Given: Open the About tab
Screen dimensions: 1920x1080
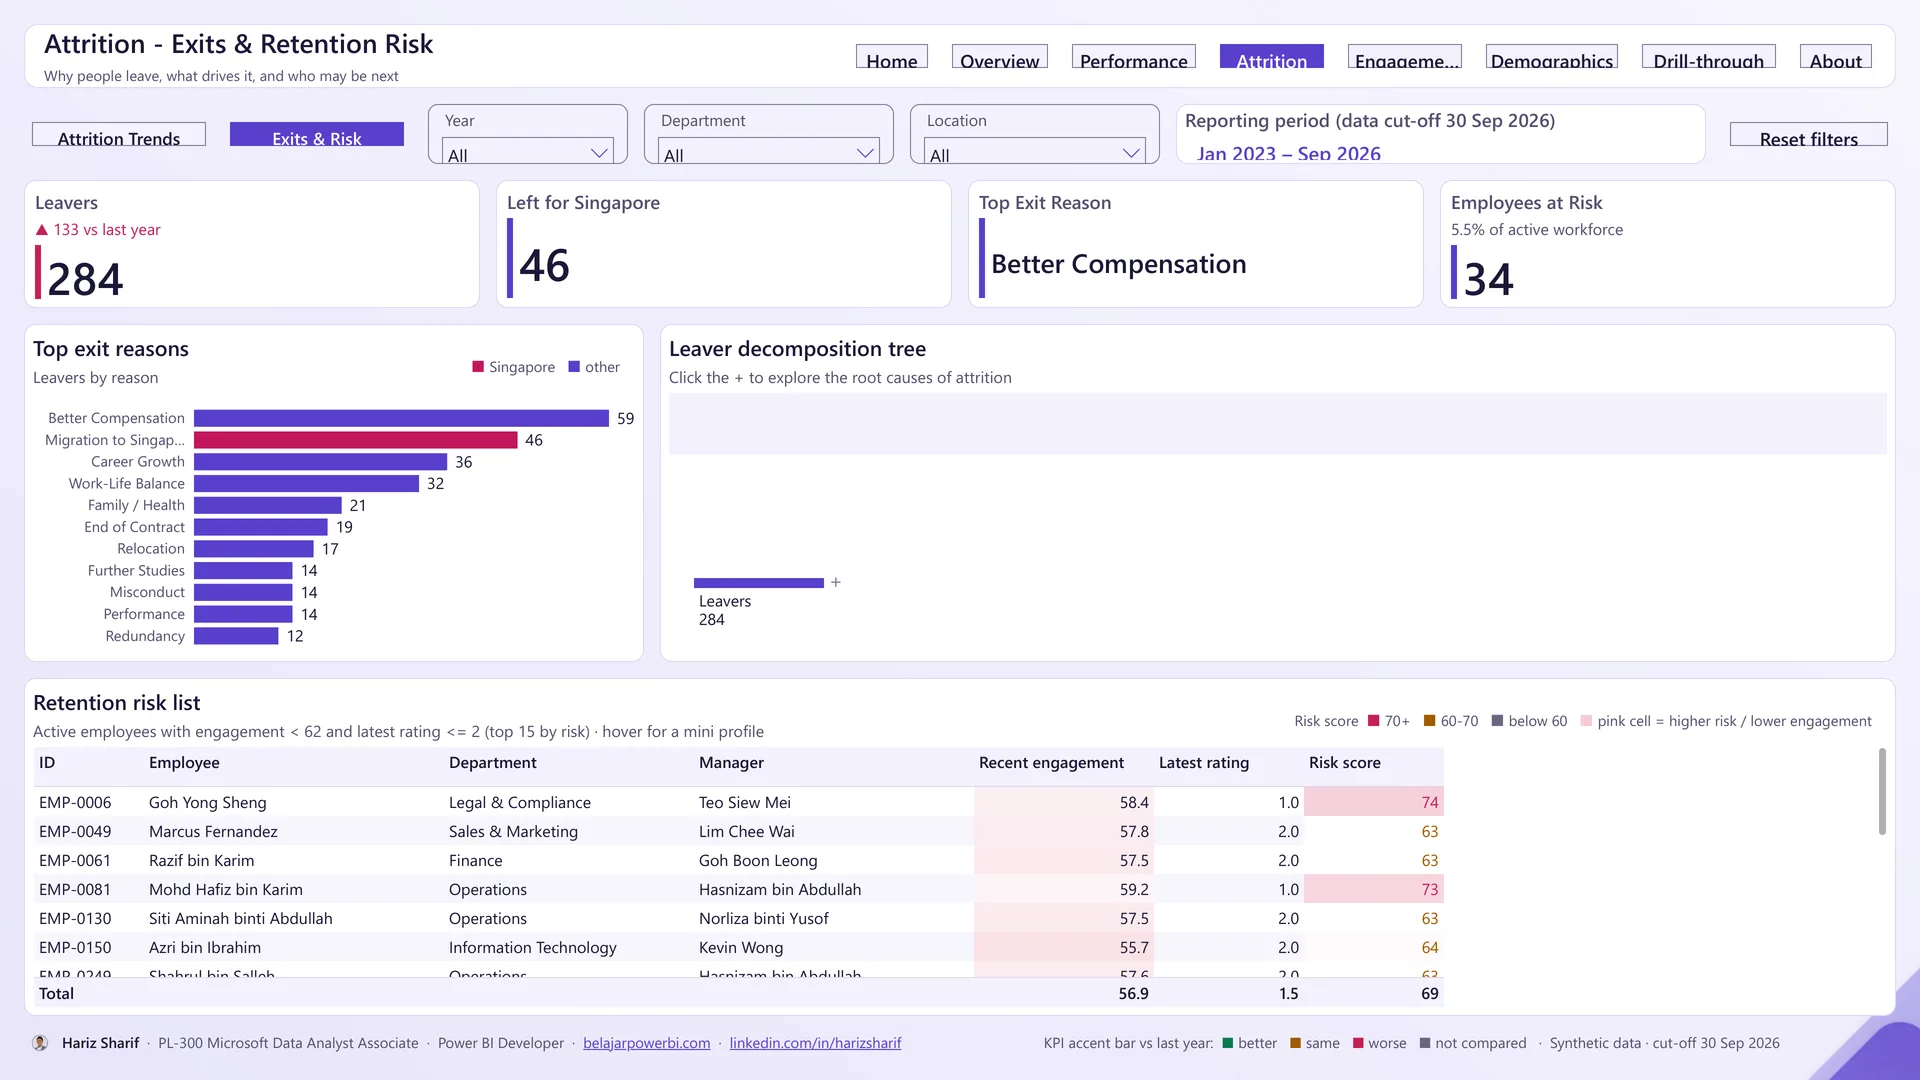Looking at the screenshot, I should 1836,57.
